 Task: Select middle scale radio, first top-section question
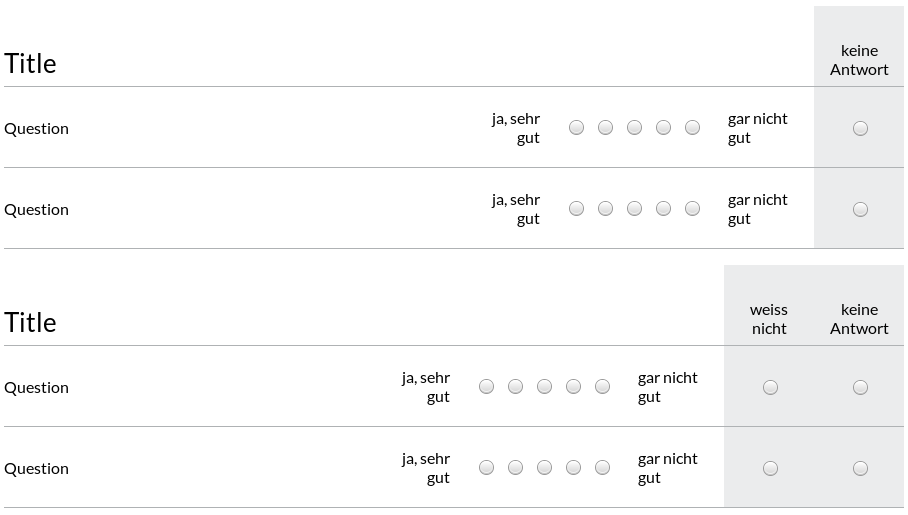click(634, 127)
